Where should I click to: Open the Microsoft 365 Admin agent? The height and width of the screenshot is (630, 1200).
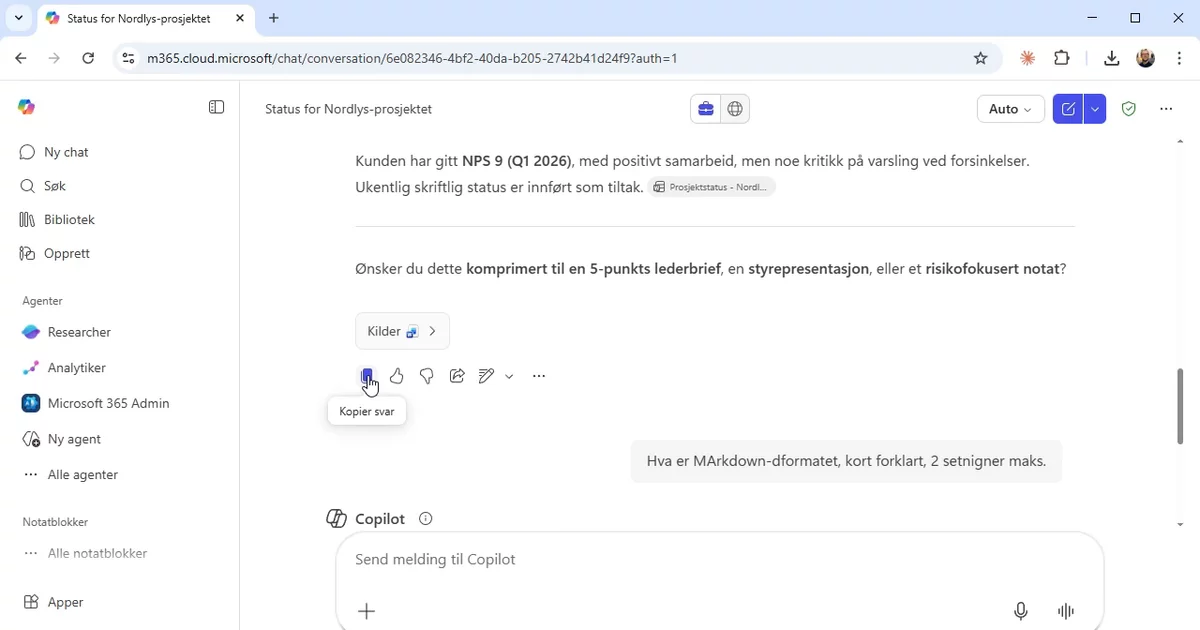[x=120, y=403]
